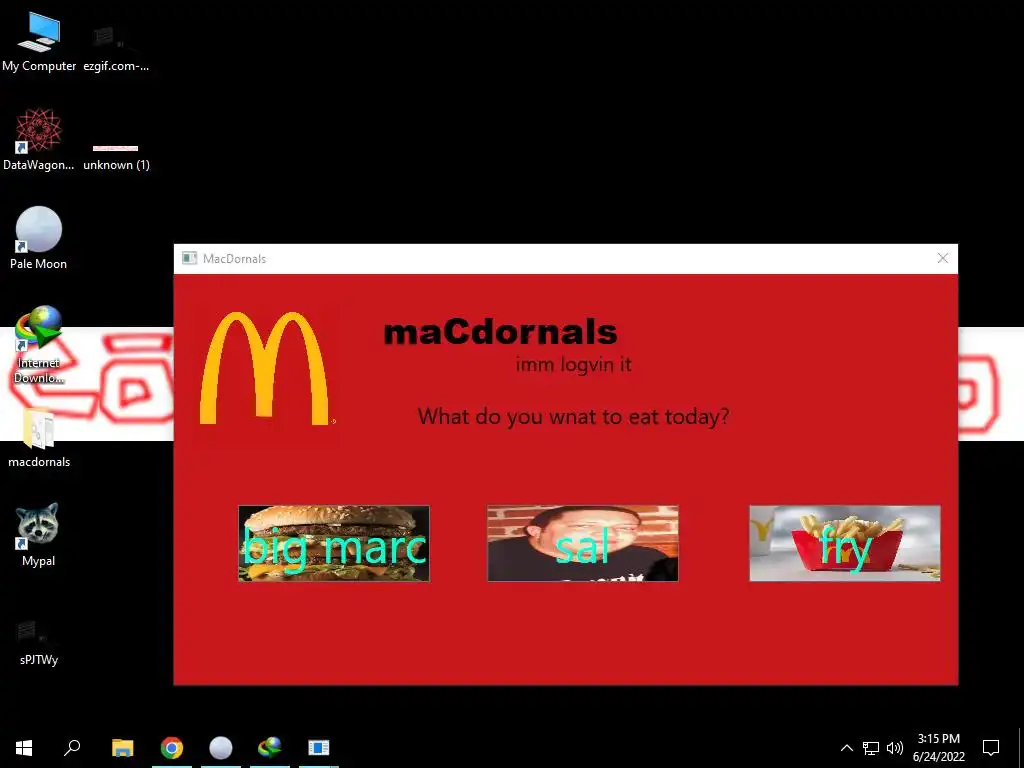The height and width of the screenshot is (768, 1024).
Task: Select the unknown (1) desktop file
Action: click(x=116, y=157)
